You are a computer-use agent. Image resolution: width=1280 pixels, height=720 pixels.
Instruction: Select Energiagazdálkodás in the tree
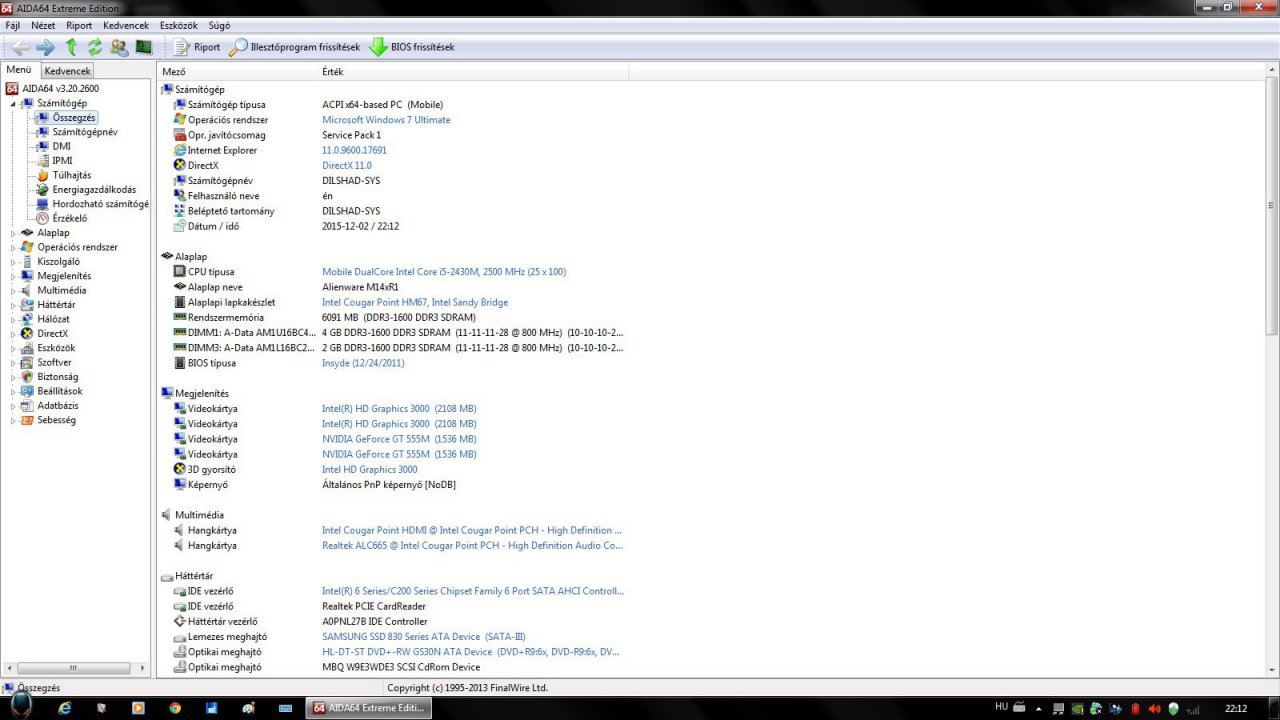pyautogui.click(x=94, y=189)
